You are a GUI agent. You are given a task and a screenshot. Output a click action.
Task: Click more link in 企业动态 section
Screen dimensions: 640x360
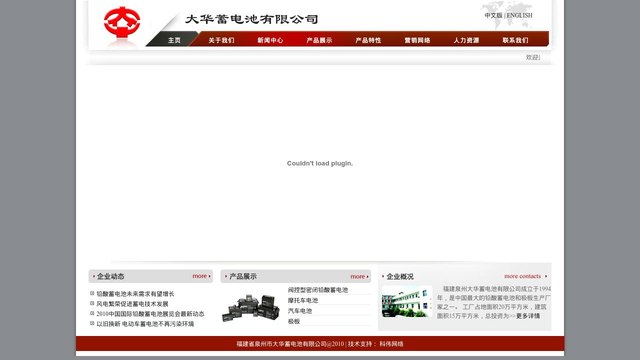pyautogui.click(x=201, y=276)
